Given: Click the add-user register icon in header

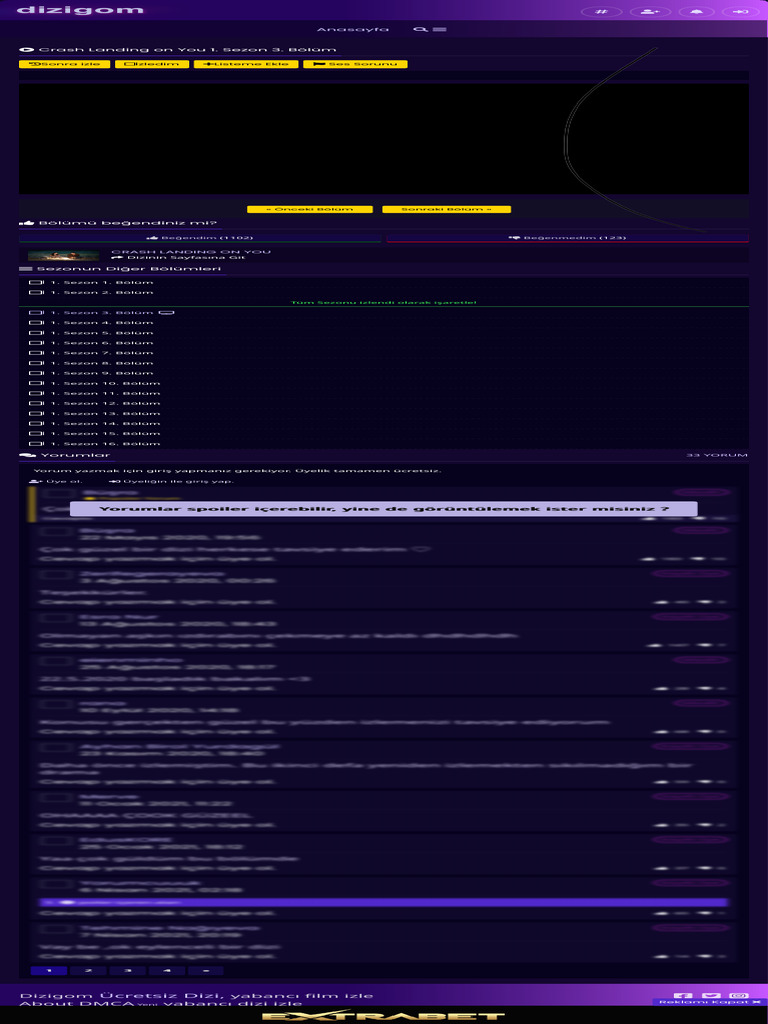Looking at the screenshot, I should [x=649, y=11].
